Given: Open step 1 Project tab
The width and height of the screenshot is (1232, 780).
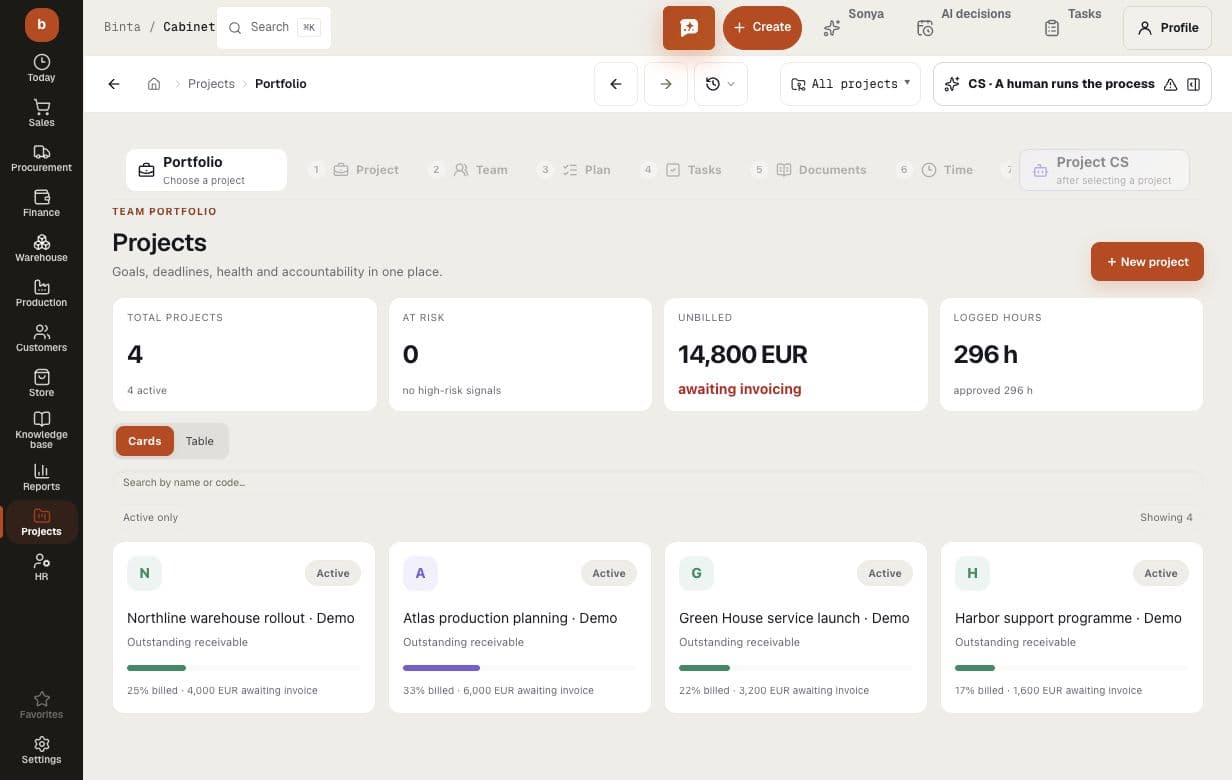Looking at the screenshot, I should click(355, 170).
